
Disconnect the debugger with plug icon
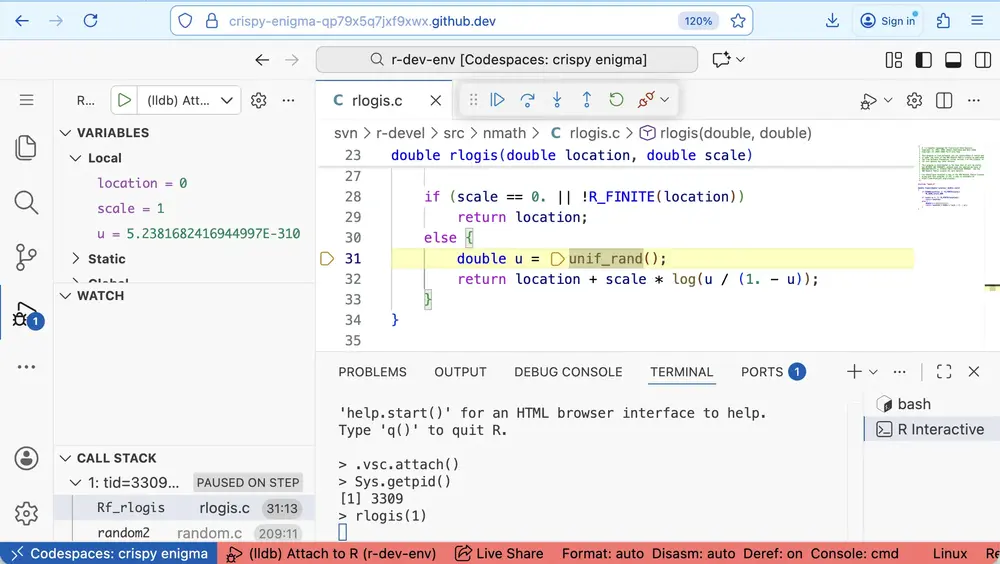click(x=647, y=100)
